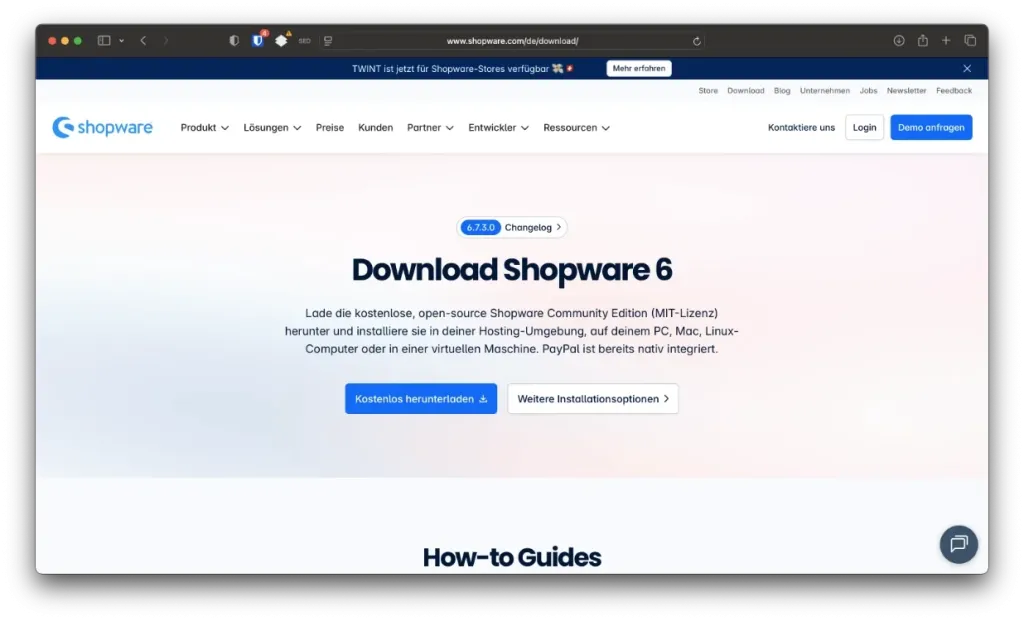Click the Shopware logo

click(x=102, y=127)
